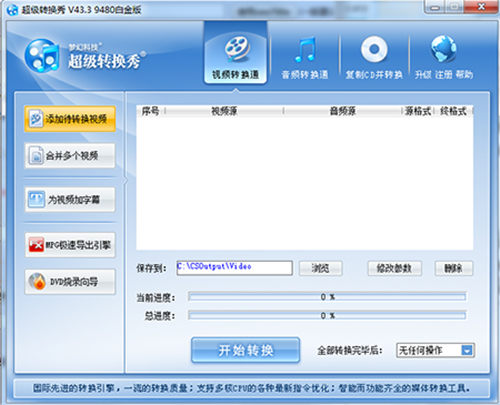Click the status bar description text
The width and height of the screenshot is (500, 405).
click(x=251, y=388)
